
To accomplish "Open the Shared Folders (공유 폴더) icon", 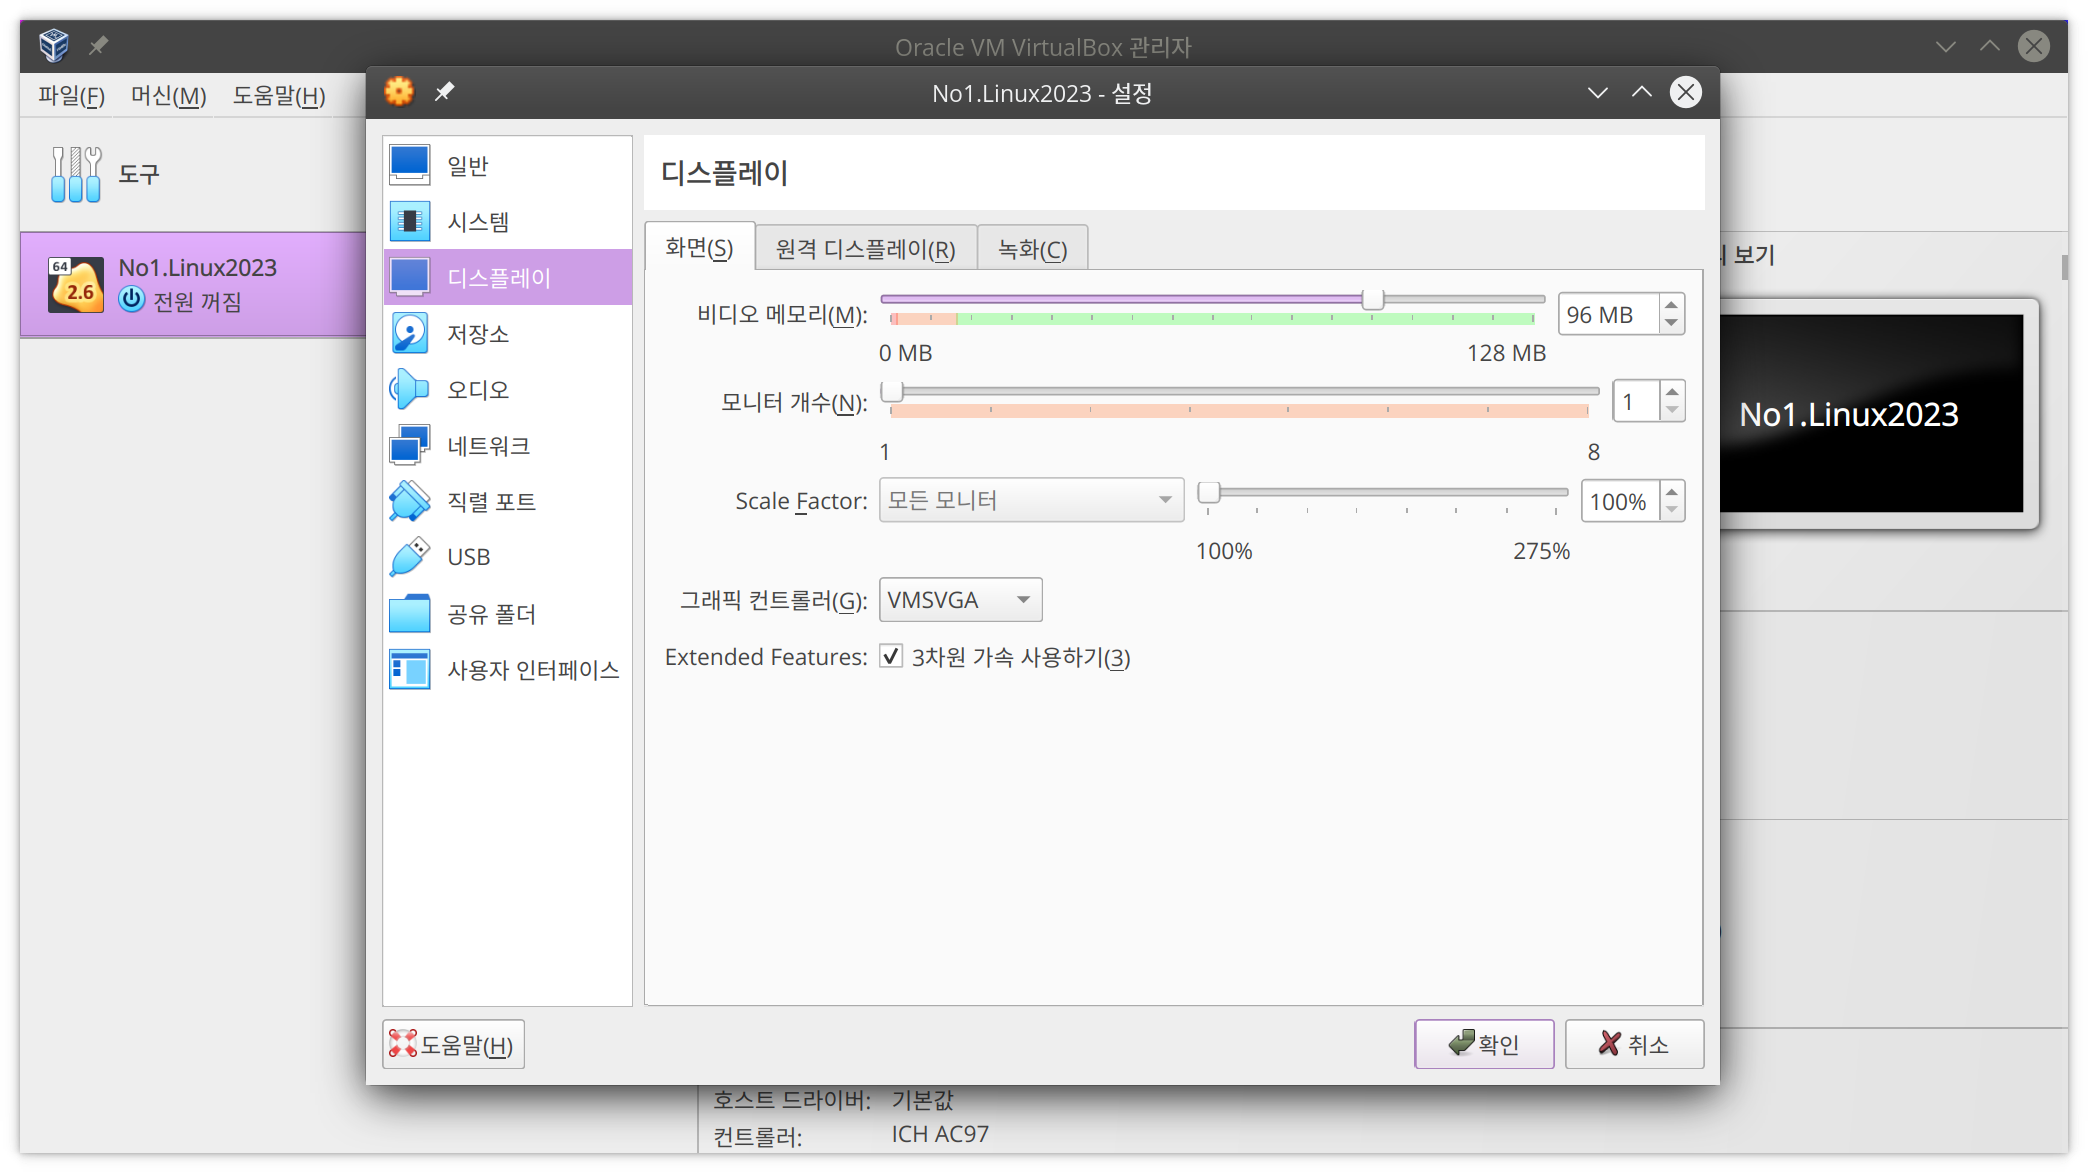I will (x=409, y=613).
